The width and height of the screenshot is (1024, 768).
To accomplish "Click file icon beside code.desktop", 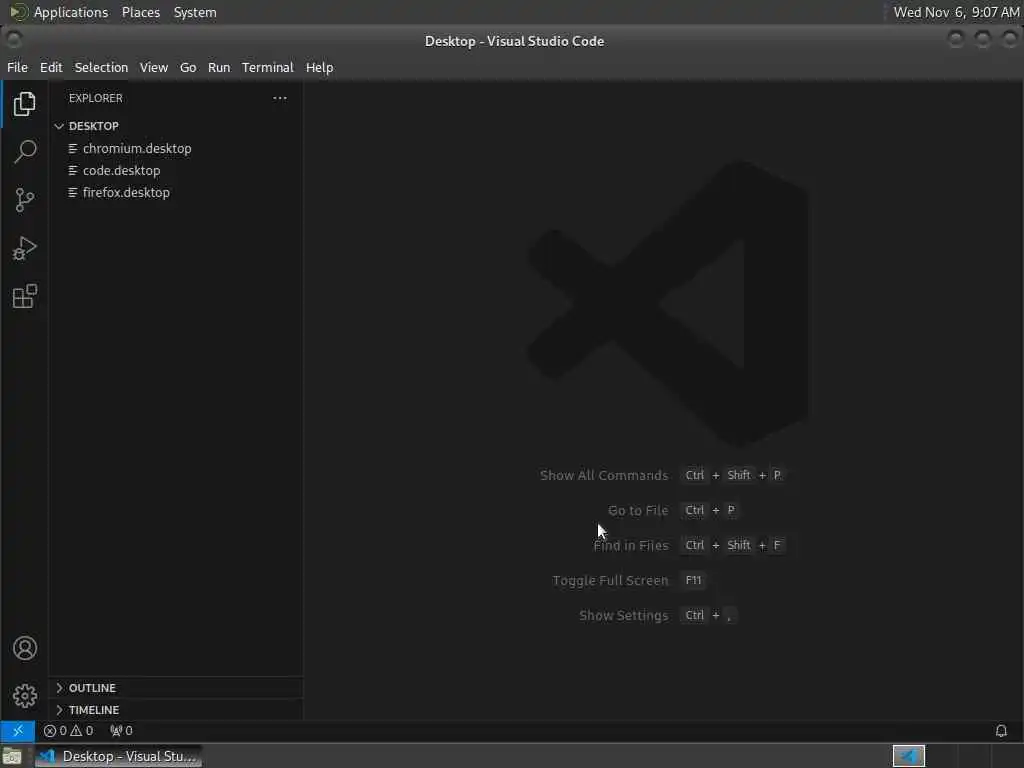I will click(x=72, y=170).
